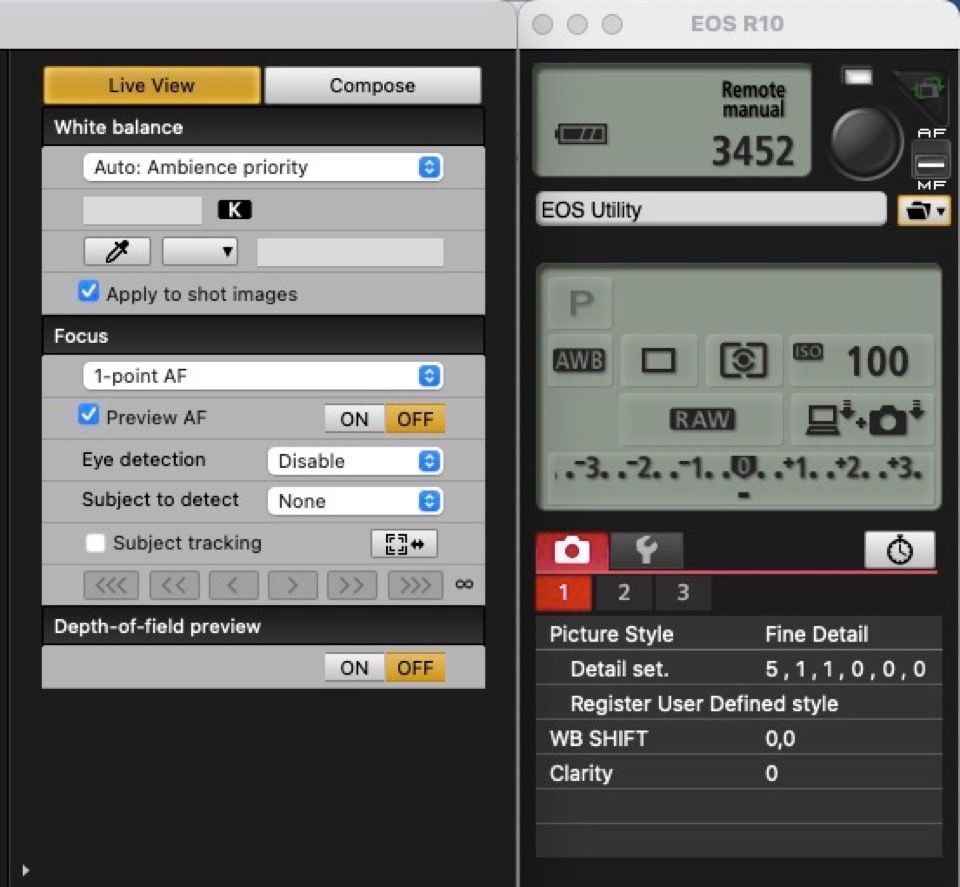This screenshot has height=887, width=960.
Task: Click the single right focus arrow button
Action: click(x=293, y=586)
